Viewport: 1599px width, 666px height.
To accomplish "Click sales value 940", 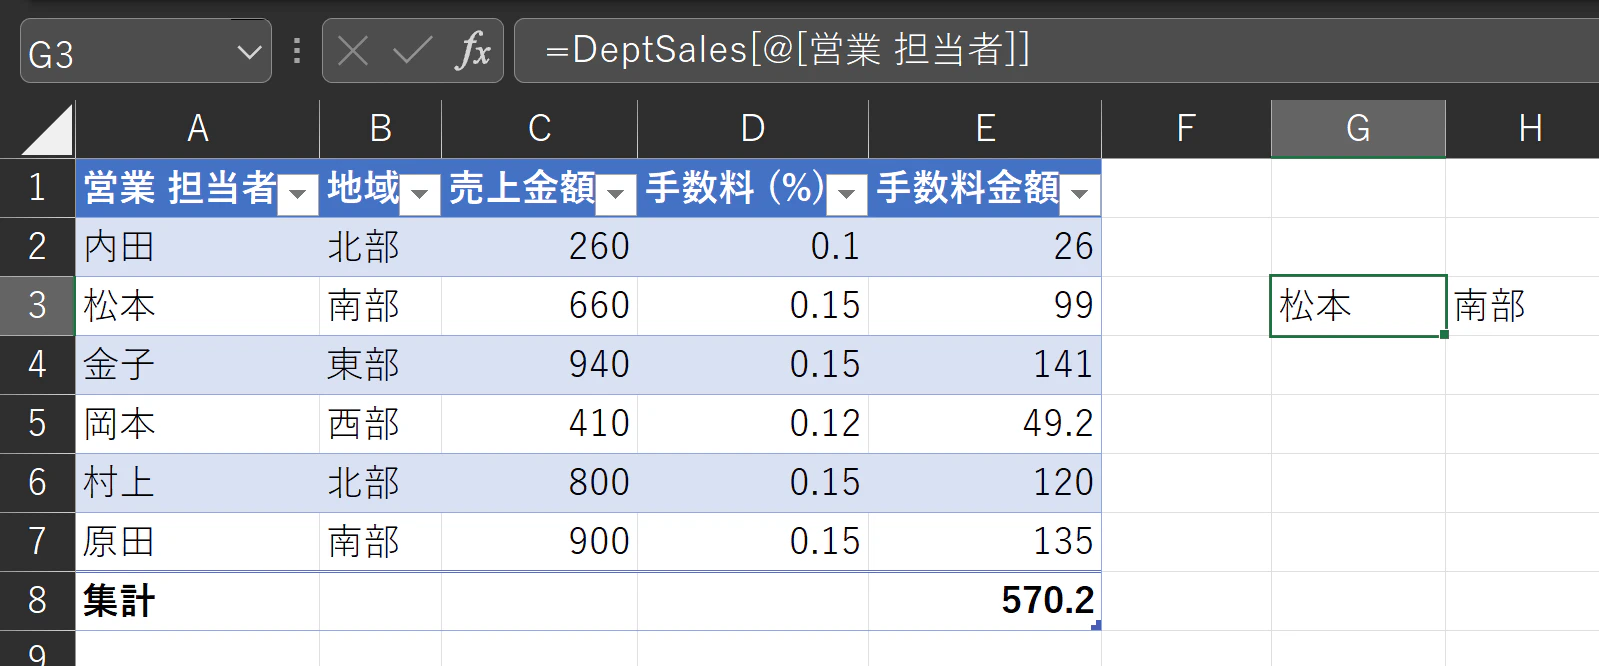I will [x=539, y=365].
